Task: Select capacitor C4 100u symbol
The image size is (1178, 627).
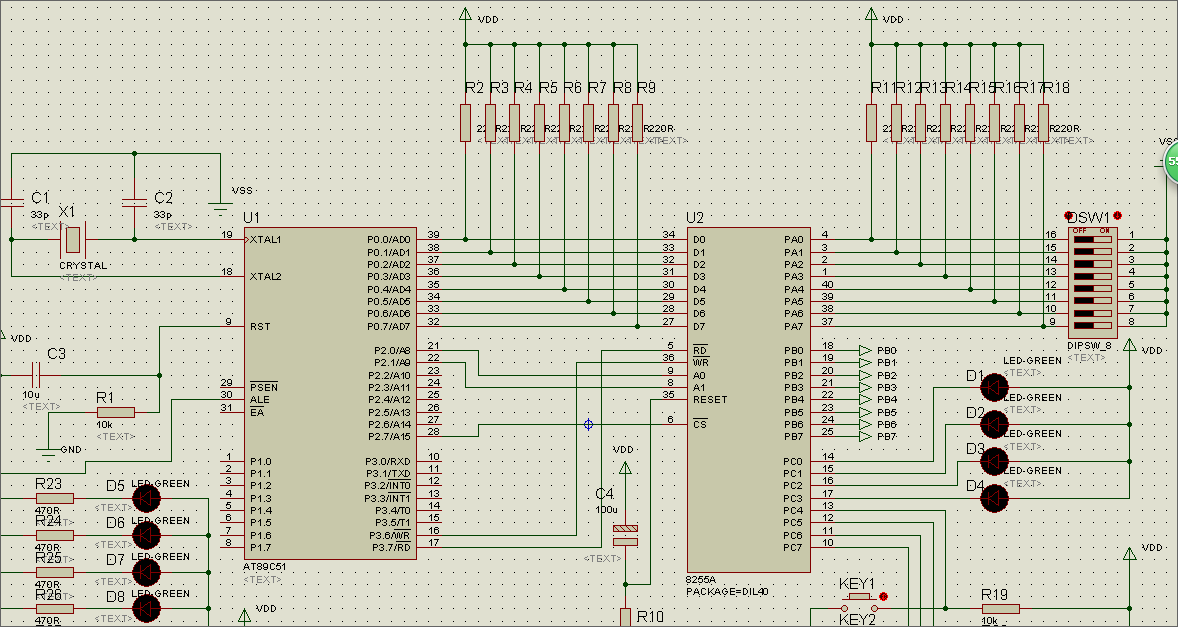Action: (x=625, y=535)
